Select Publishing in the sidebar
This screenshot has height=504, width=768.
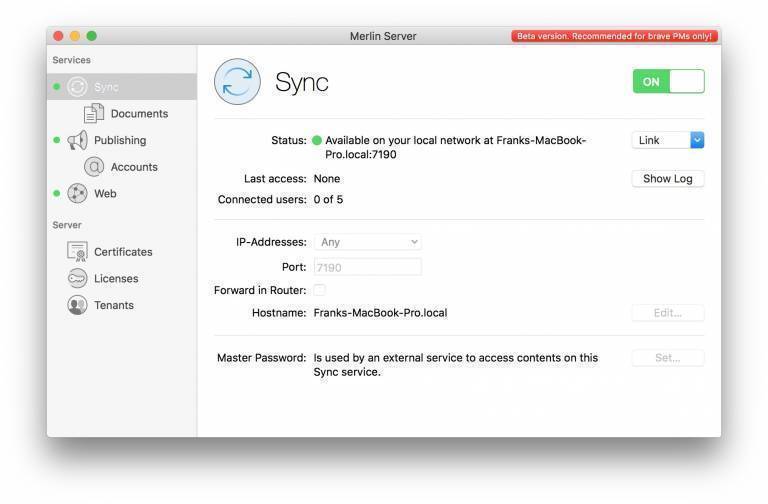point(120,140)
